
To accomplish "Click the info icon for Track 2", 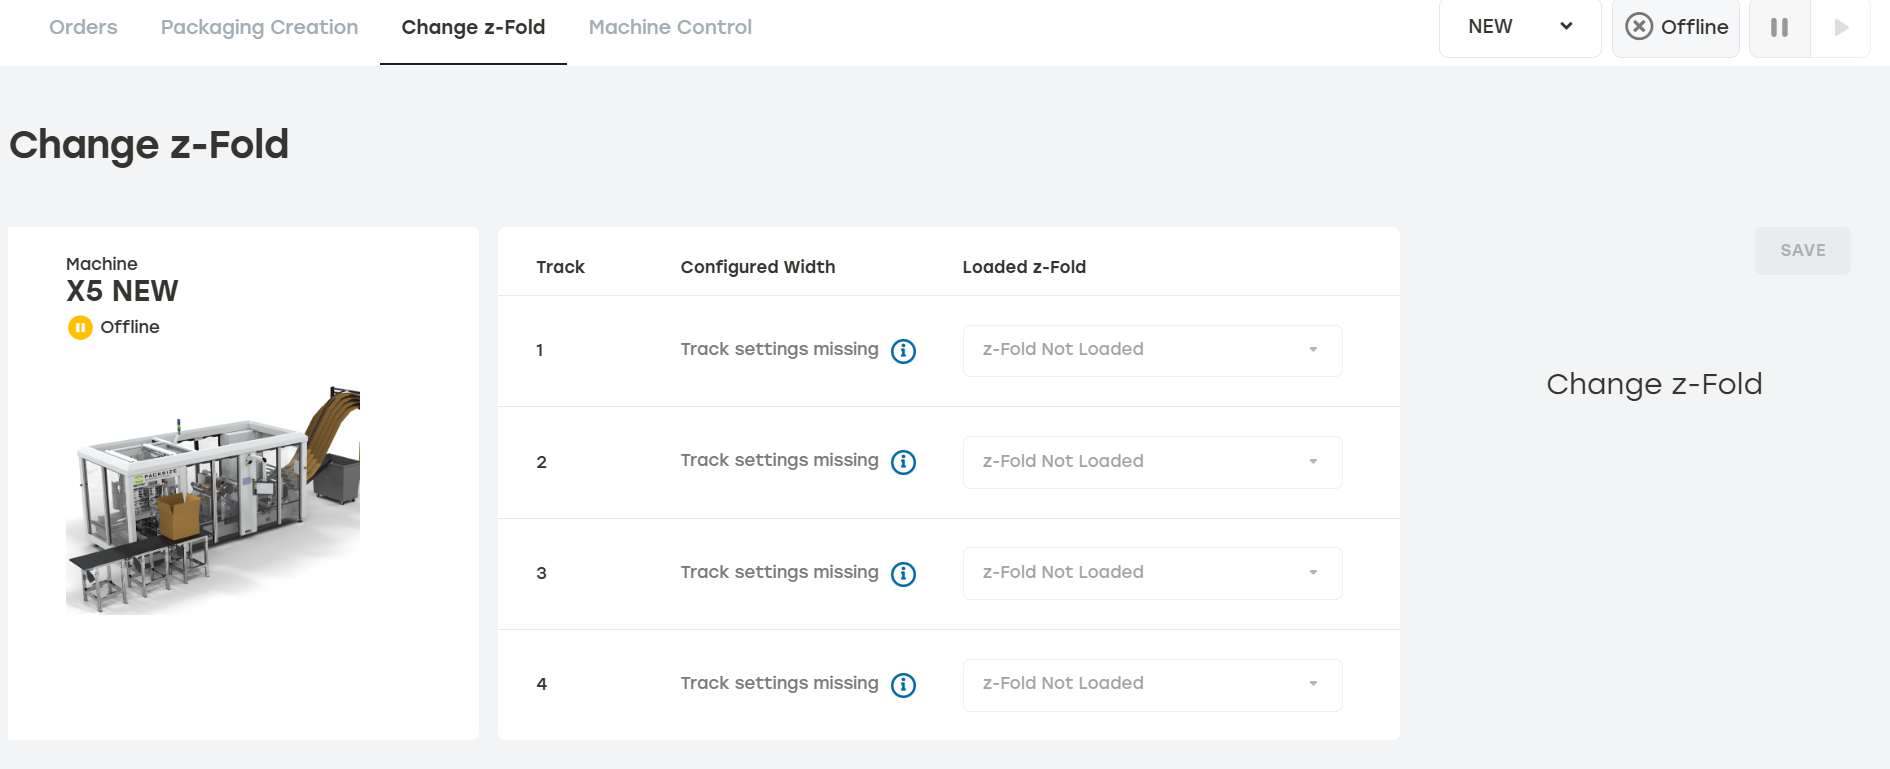I will pyautogui.click(x=903, y=462).
